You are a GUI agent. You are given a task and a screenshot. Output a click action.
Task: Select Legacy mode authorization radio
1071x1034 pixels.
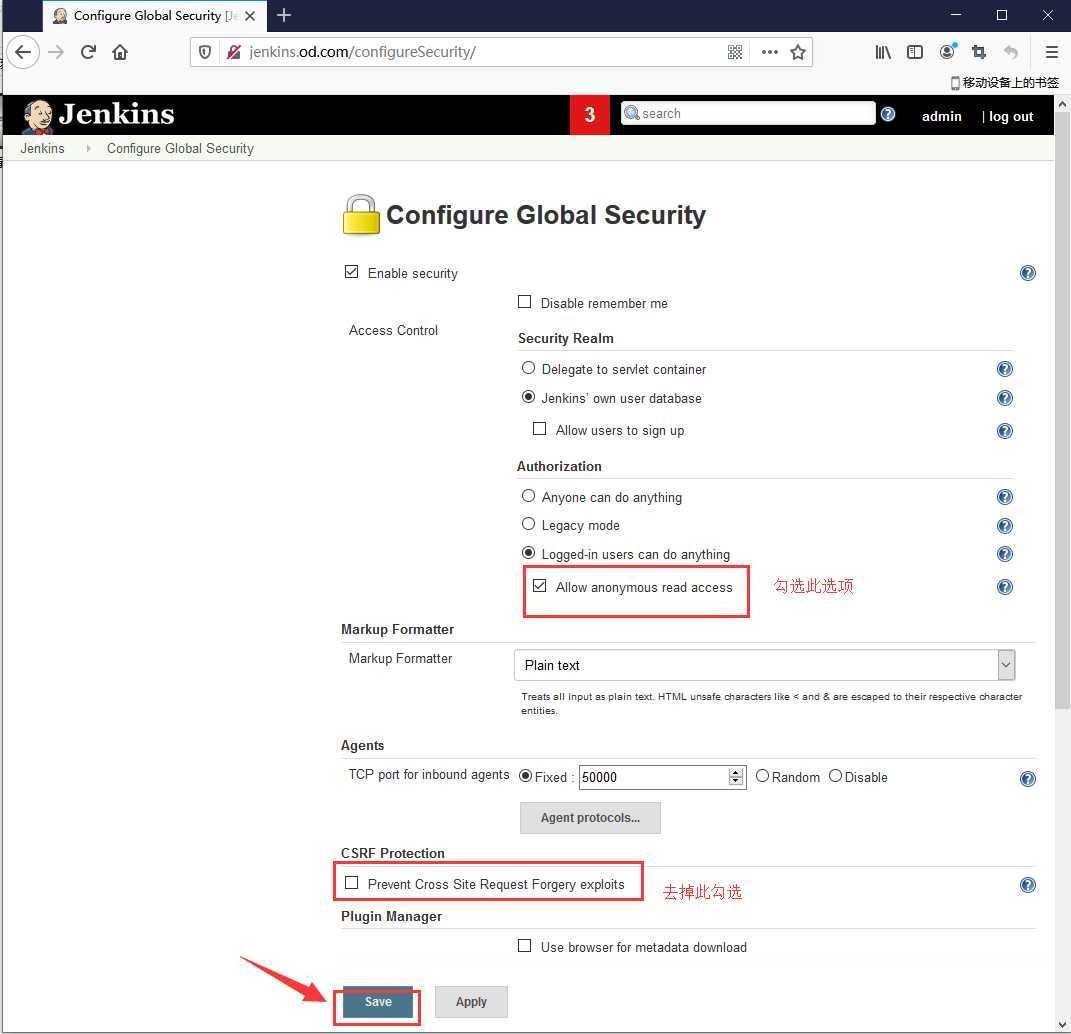coord(528,524)
